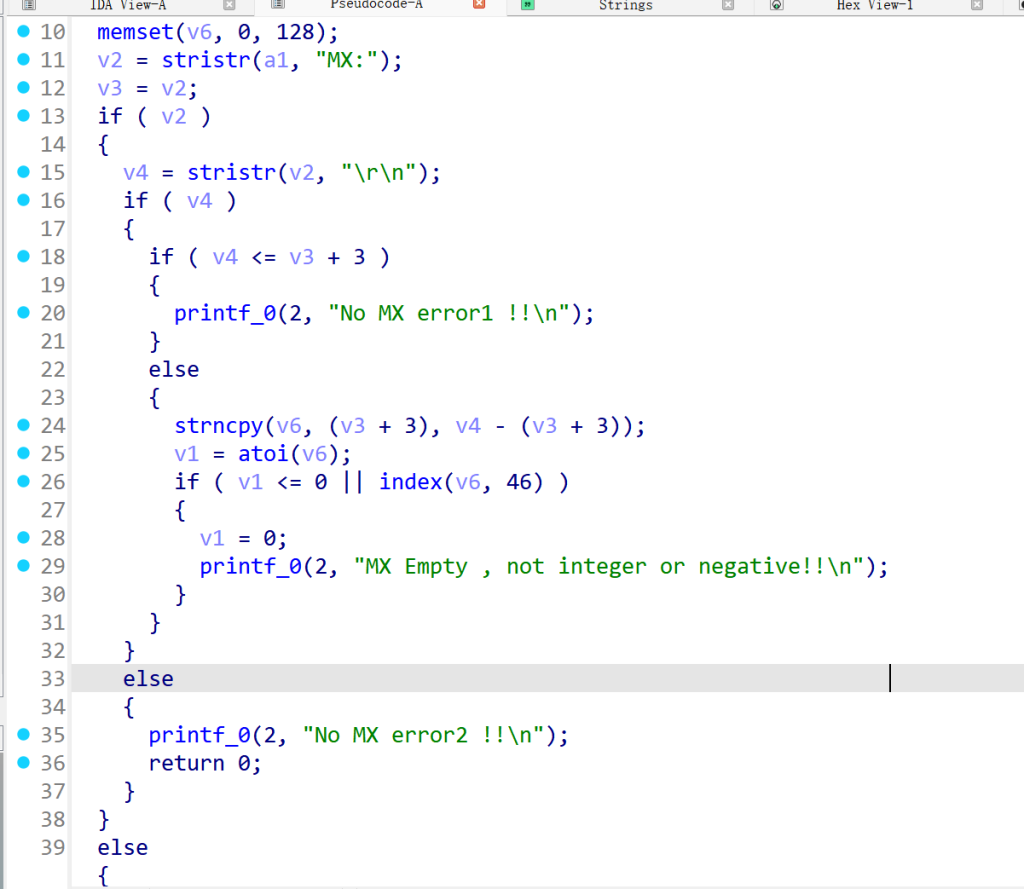The height and width of the screenshot is (889, 1024).
Task: Click the Strings tab icon
Action: point(528,5)
